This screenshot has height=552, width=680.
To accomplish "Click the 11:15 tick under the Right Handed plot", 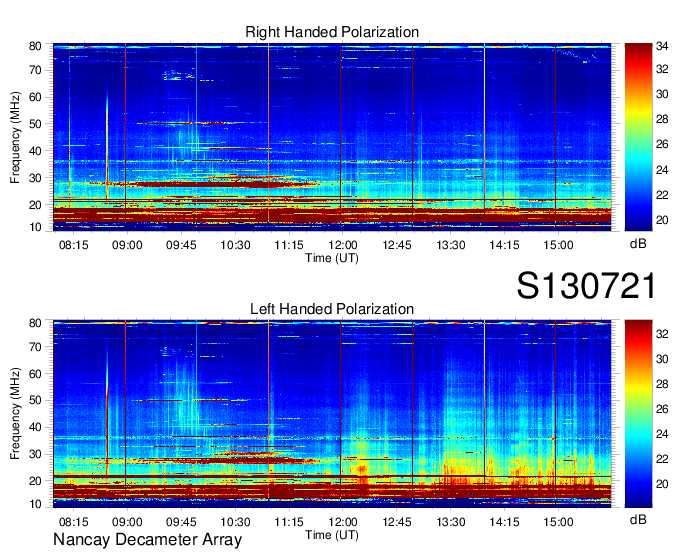I will pyautogui.click(x=289, y=245).
